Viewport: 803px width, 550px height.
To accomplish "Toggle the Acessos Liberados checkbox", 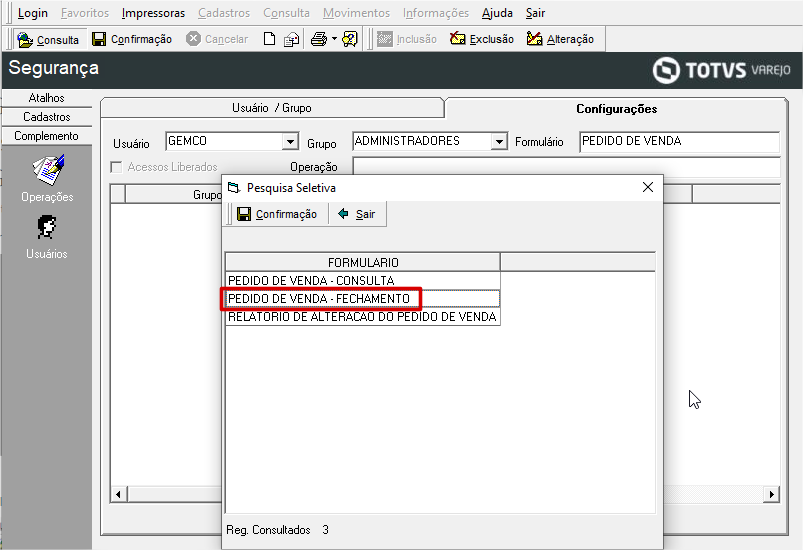I will [x=117, y=167].
